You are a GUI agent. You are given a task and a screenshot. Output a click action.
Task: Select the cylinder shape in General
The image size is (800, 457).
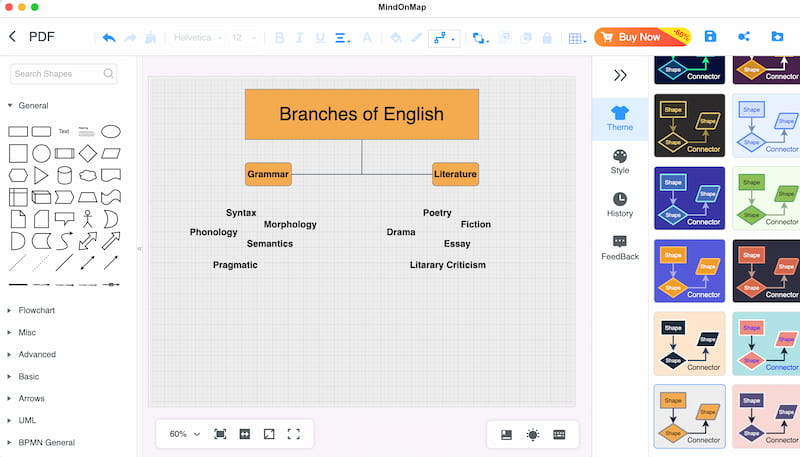pos(64,175)
